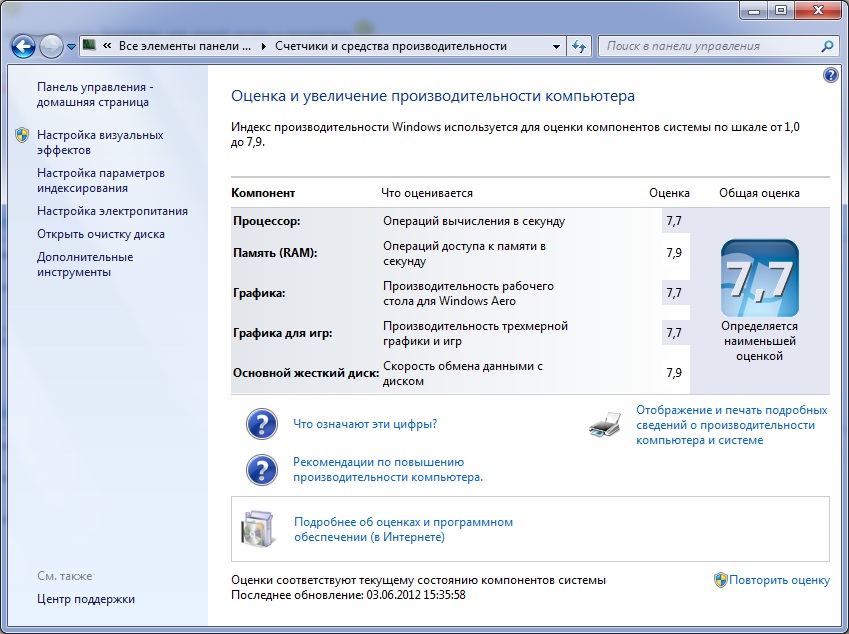This screenshot has width=849, height=634.
Task: Click the 'Поиск в панели управления' search field
Action: point(708,46)
